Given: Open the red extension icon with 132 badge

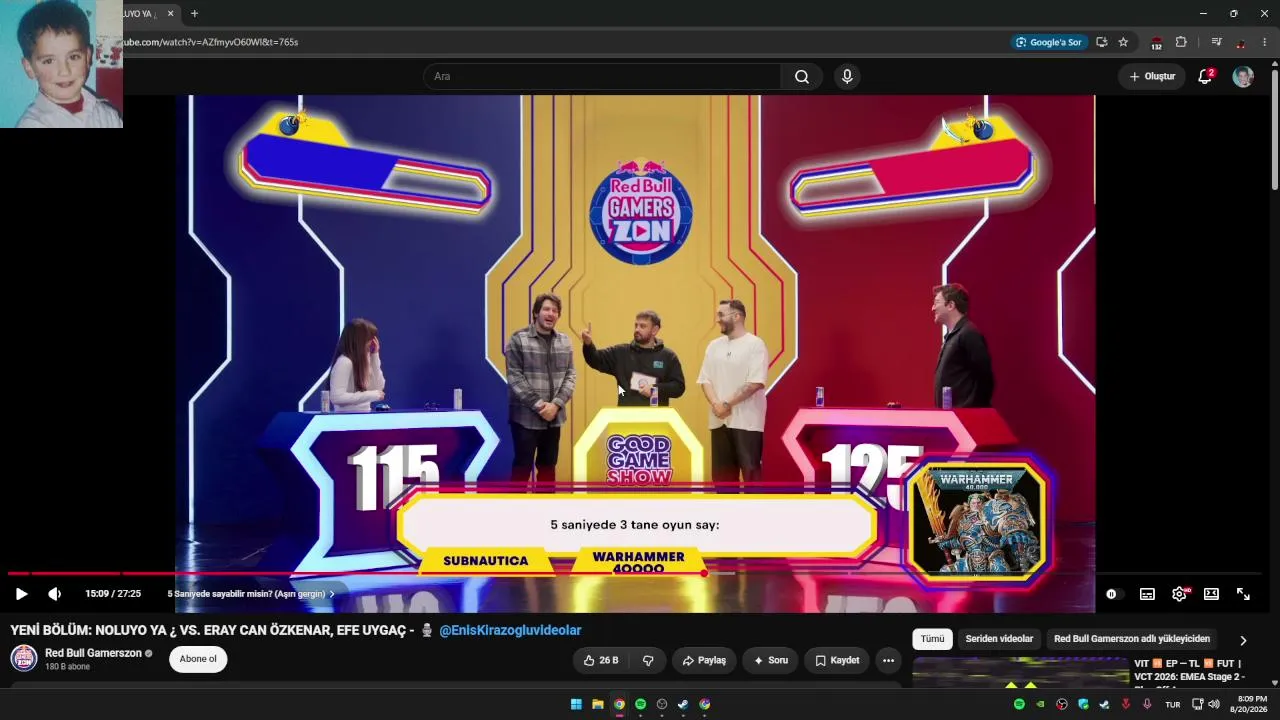Looking at the screenshot, I should click(x=1156, y=43).
